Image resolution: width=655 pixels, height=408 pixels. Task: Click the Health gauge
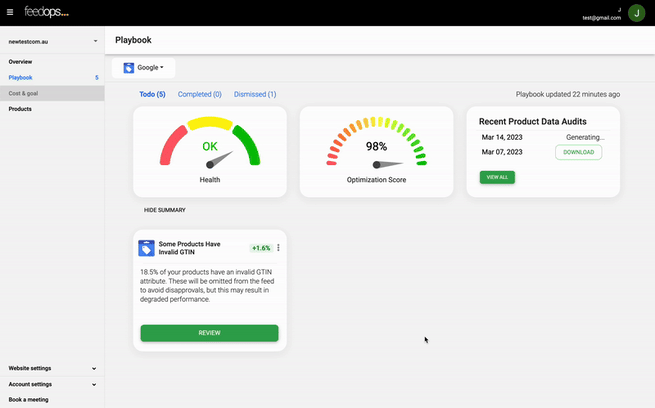click(x=210, y=144)
